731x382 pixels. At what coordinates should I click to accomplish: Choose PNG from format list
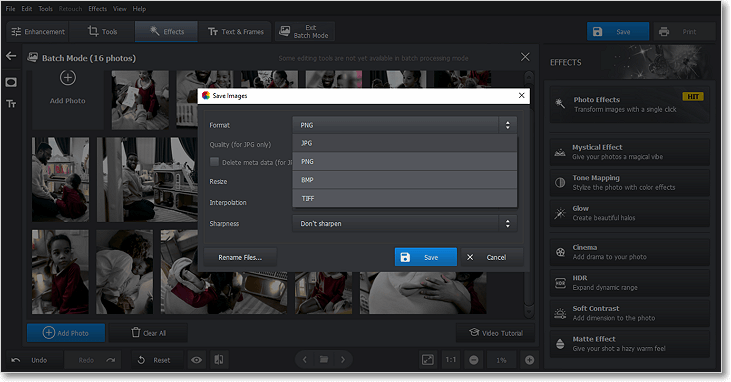point(405,161)
